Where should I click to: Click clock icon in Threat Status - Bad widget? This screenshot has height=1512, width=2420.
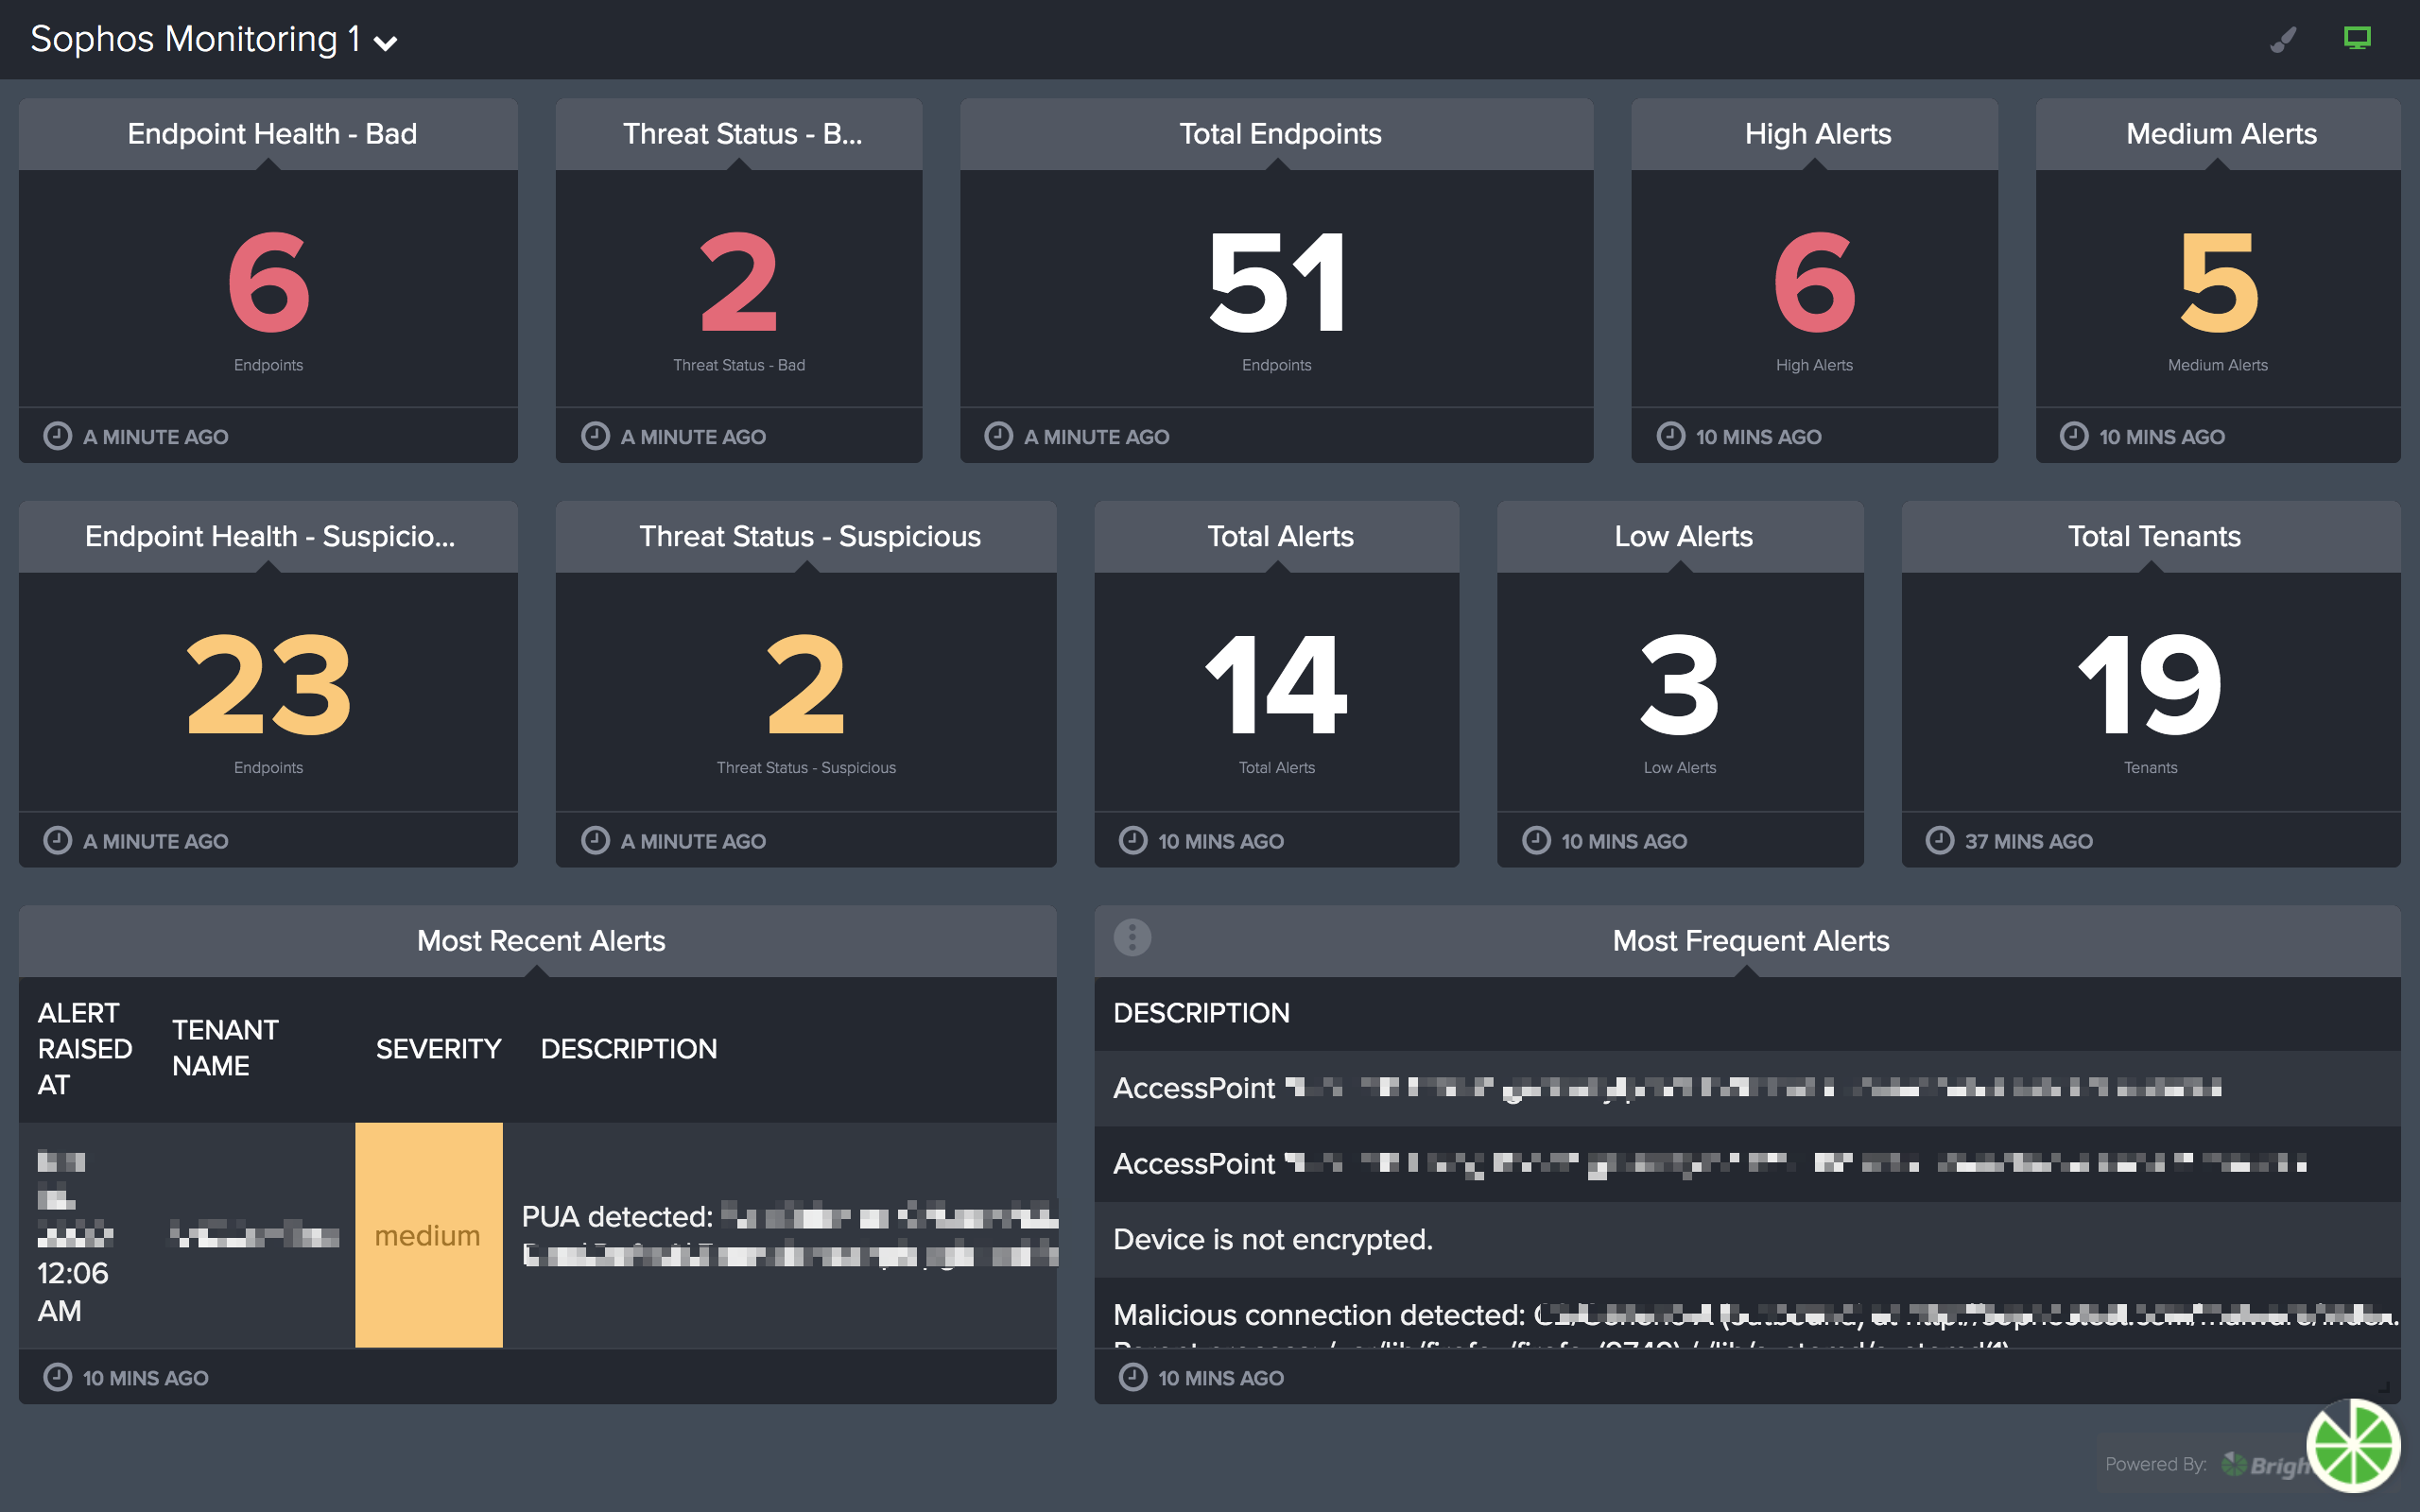(595, 436)
